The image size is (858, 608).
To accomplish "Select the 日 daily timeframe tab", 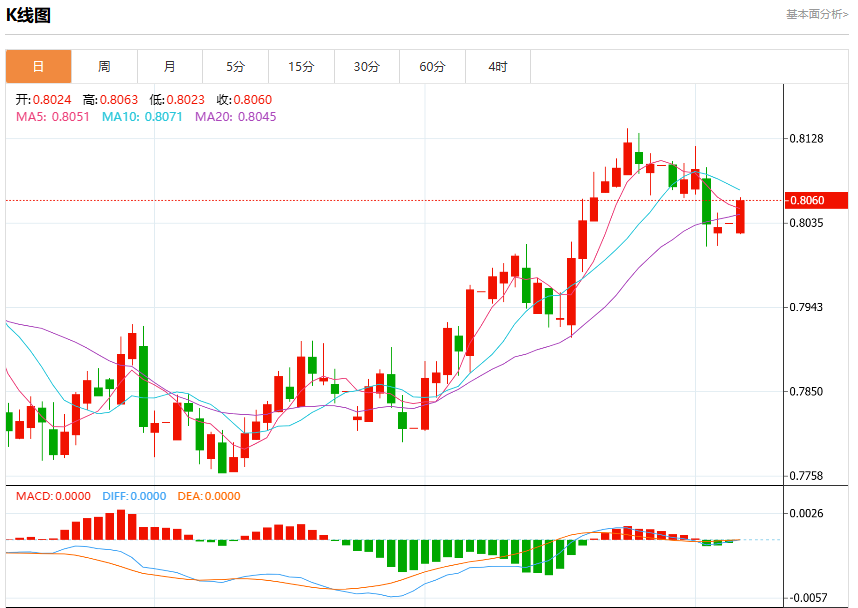I will coord(38,67).
